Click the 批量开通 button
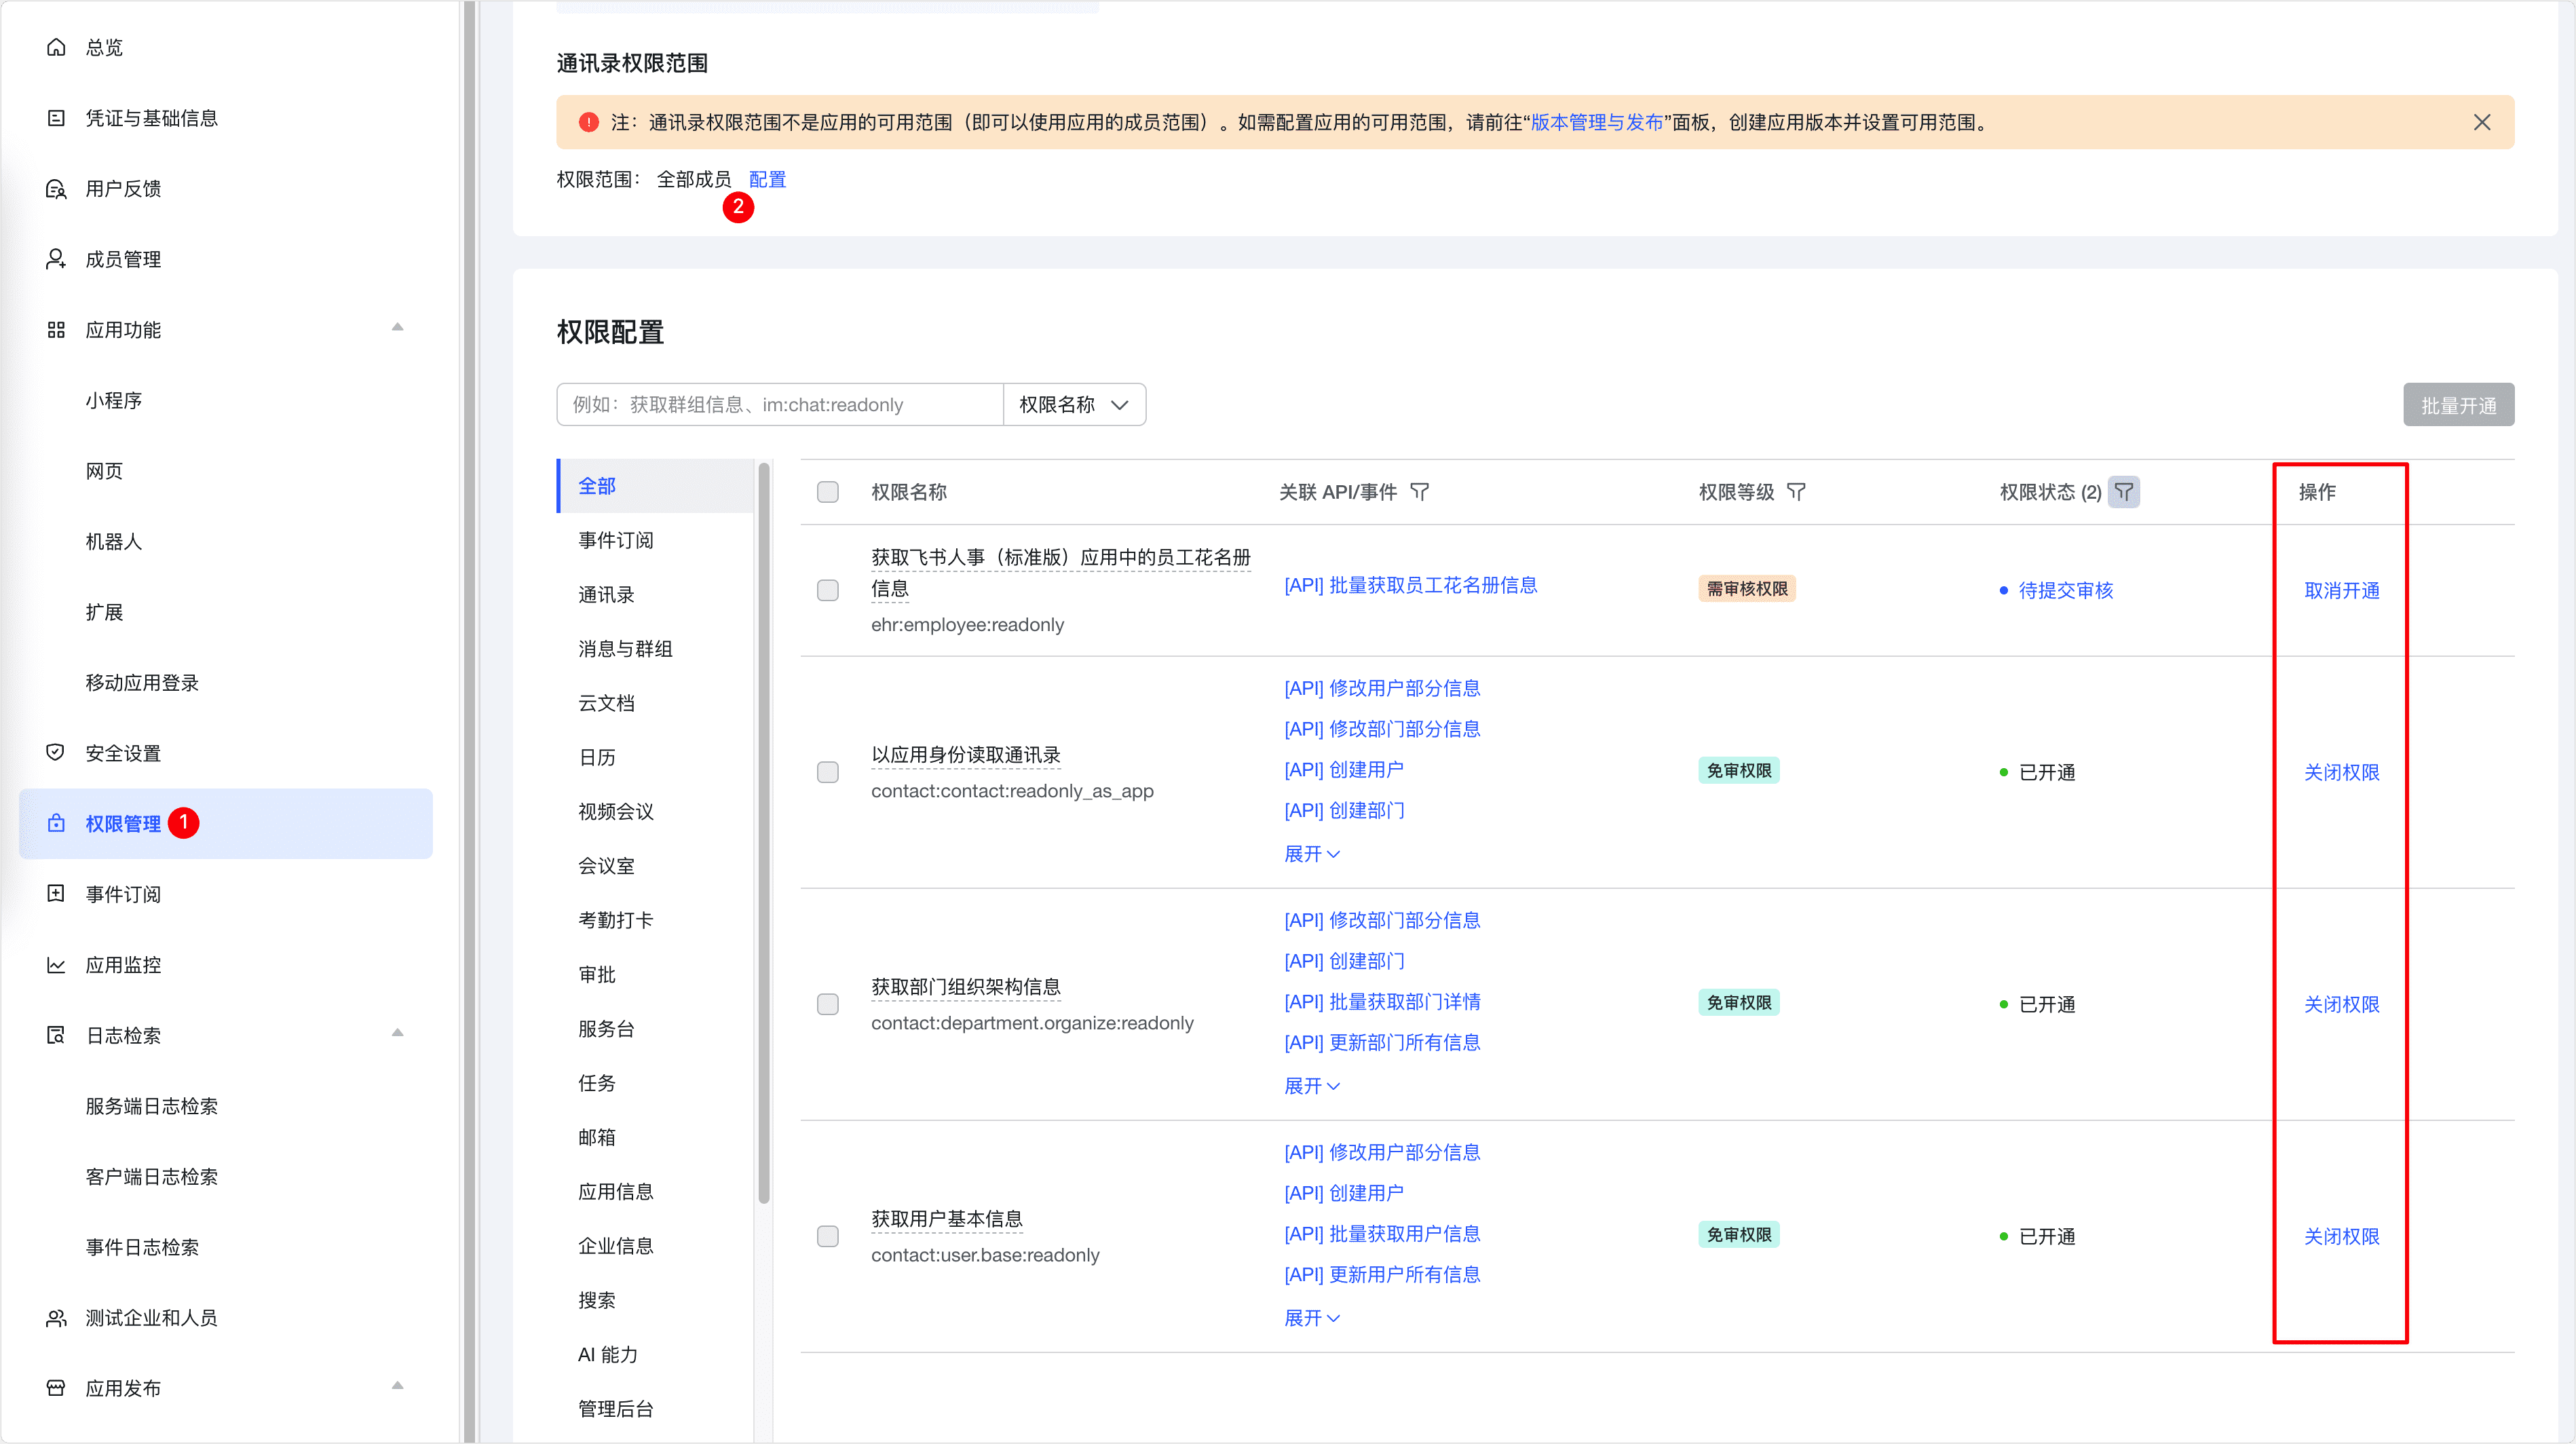 (x=2459, y=405)
